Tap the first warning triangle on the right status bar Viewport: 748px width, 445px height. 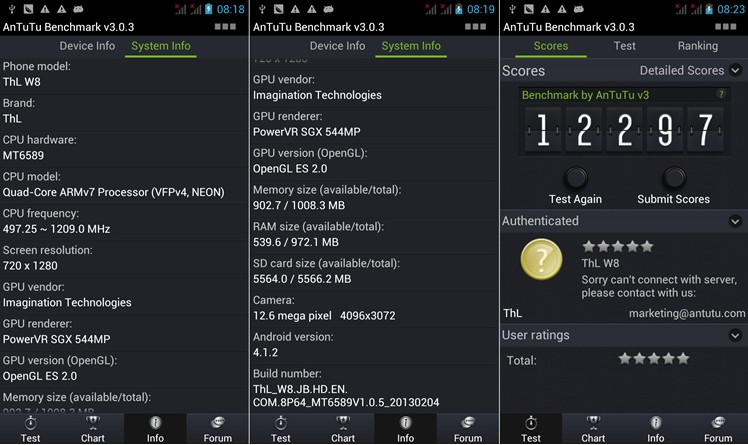pos(545,9)
